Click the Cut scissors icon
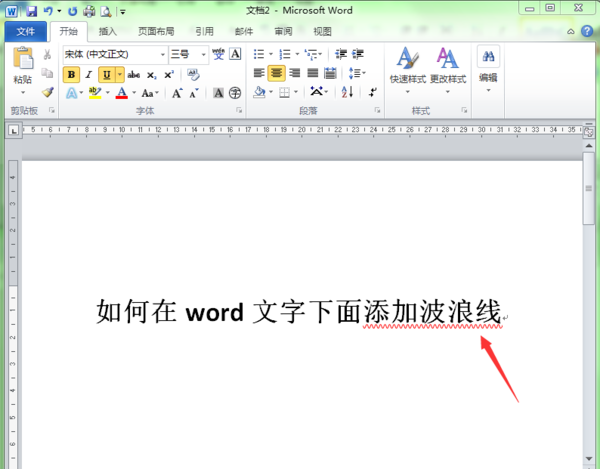 (47, 54)
